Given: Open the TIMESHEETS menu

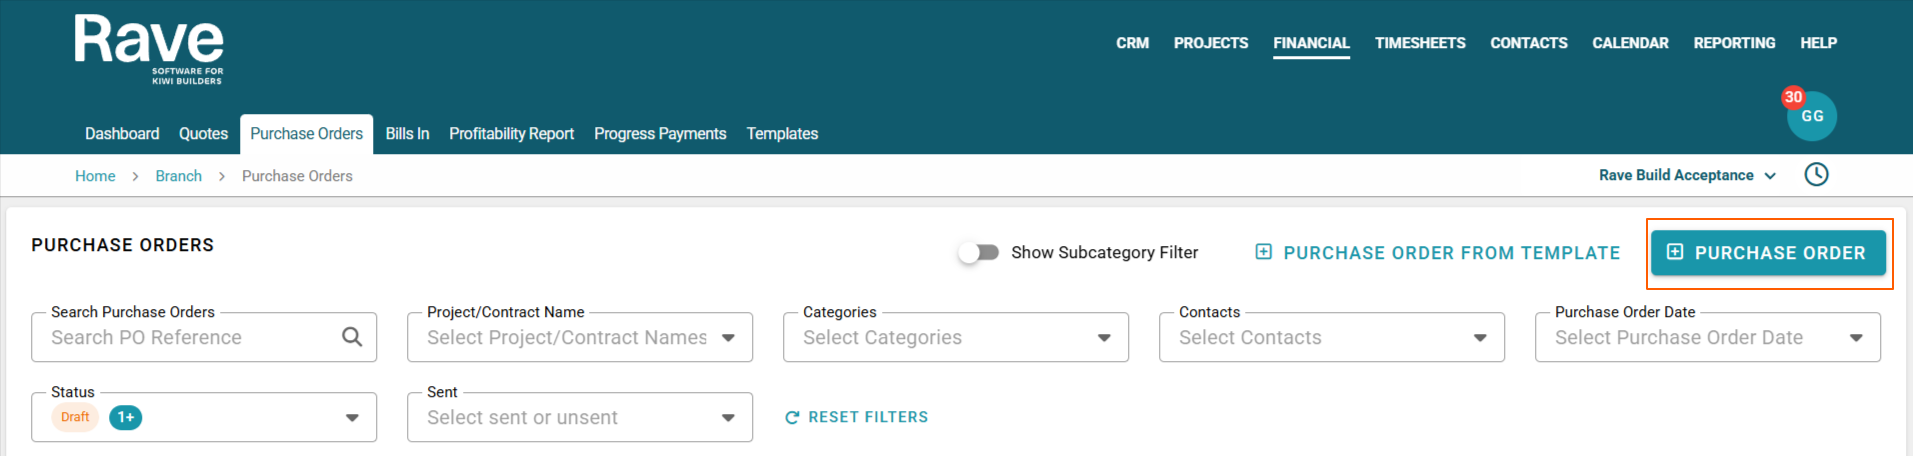Looking at the screenshot, I should [x=1419, y=43].
